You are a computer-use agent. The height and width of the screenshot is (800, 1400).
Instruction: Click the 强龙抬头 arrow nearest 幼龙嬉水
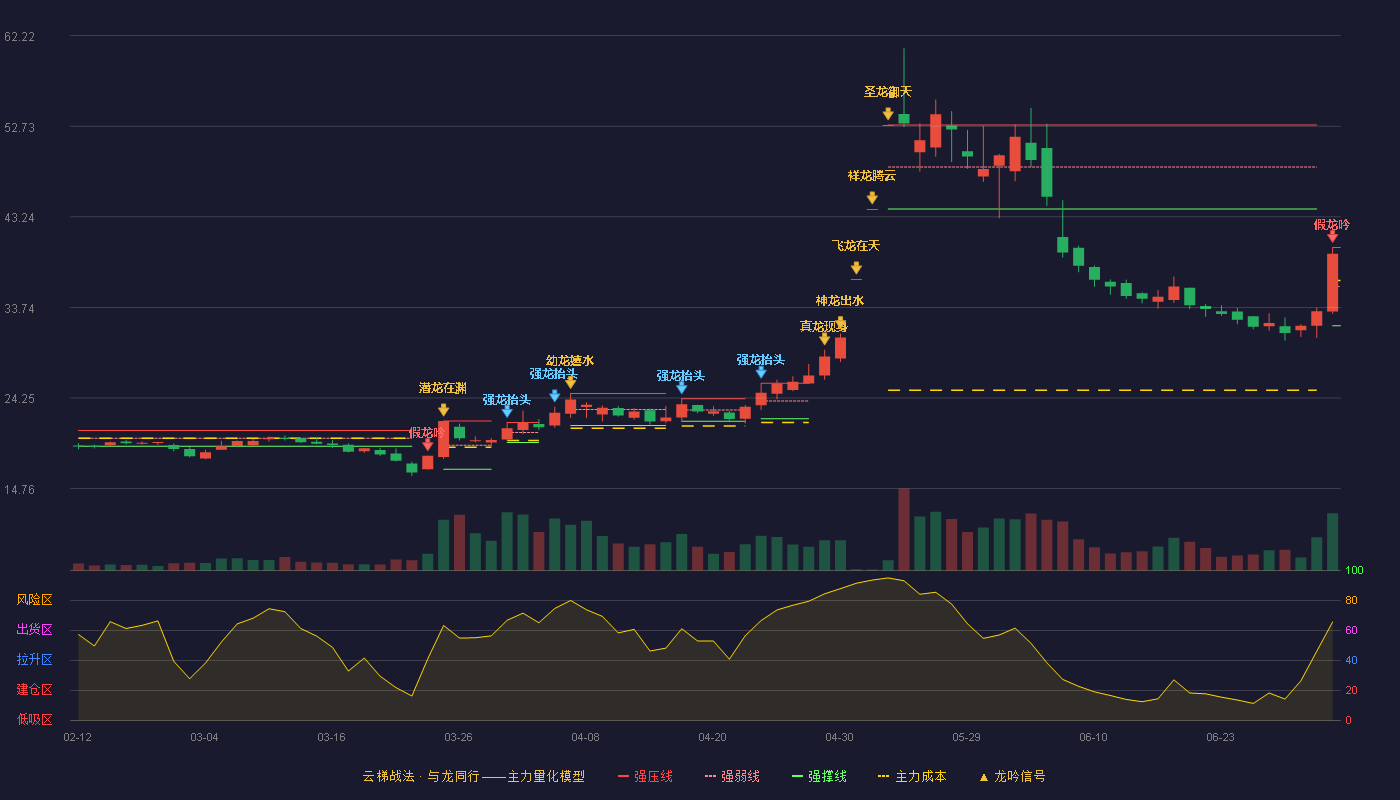pos(554,396)
